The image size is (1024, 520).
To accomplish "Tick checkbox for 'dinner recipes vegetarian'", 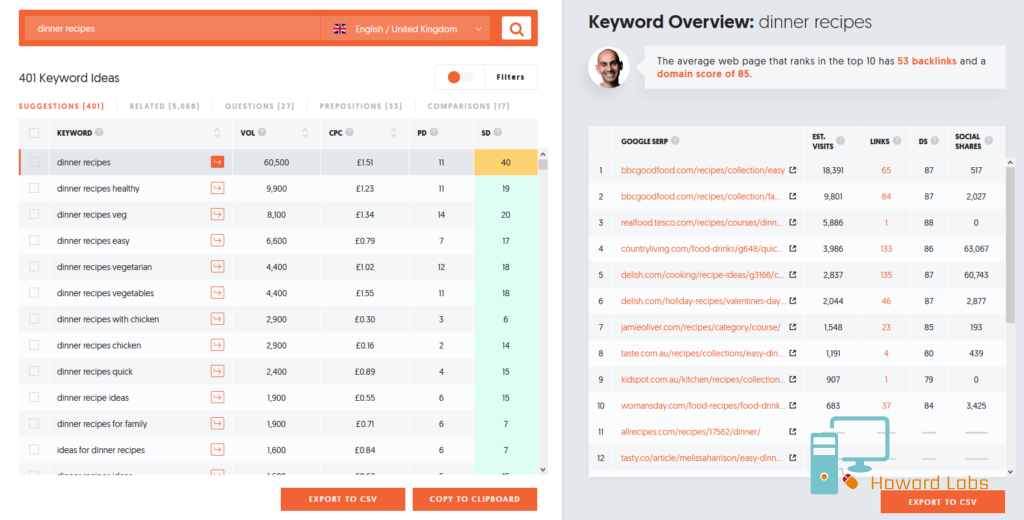I will (x=34, y=267).
